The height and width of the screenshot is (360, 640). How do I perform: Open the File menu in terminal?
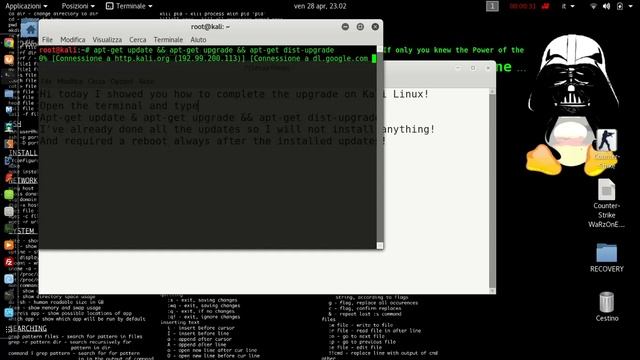click(47, 40)
